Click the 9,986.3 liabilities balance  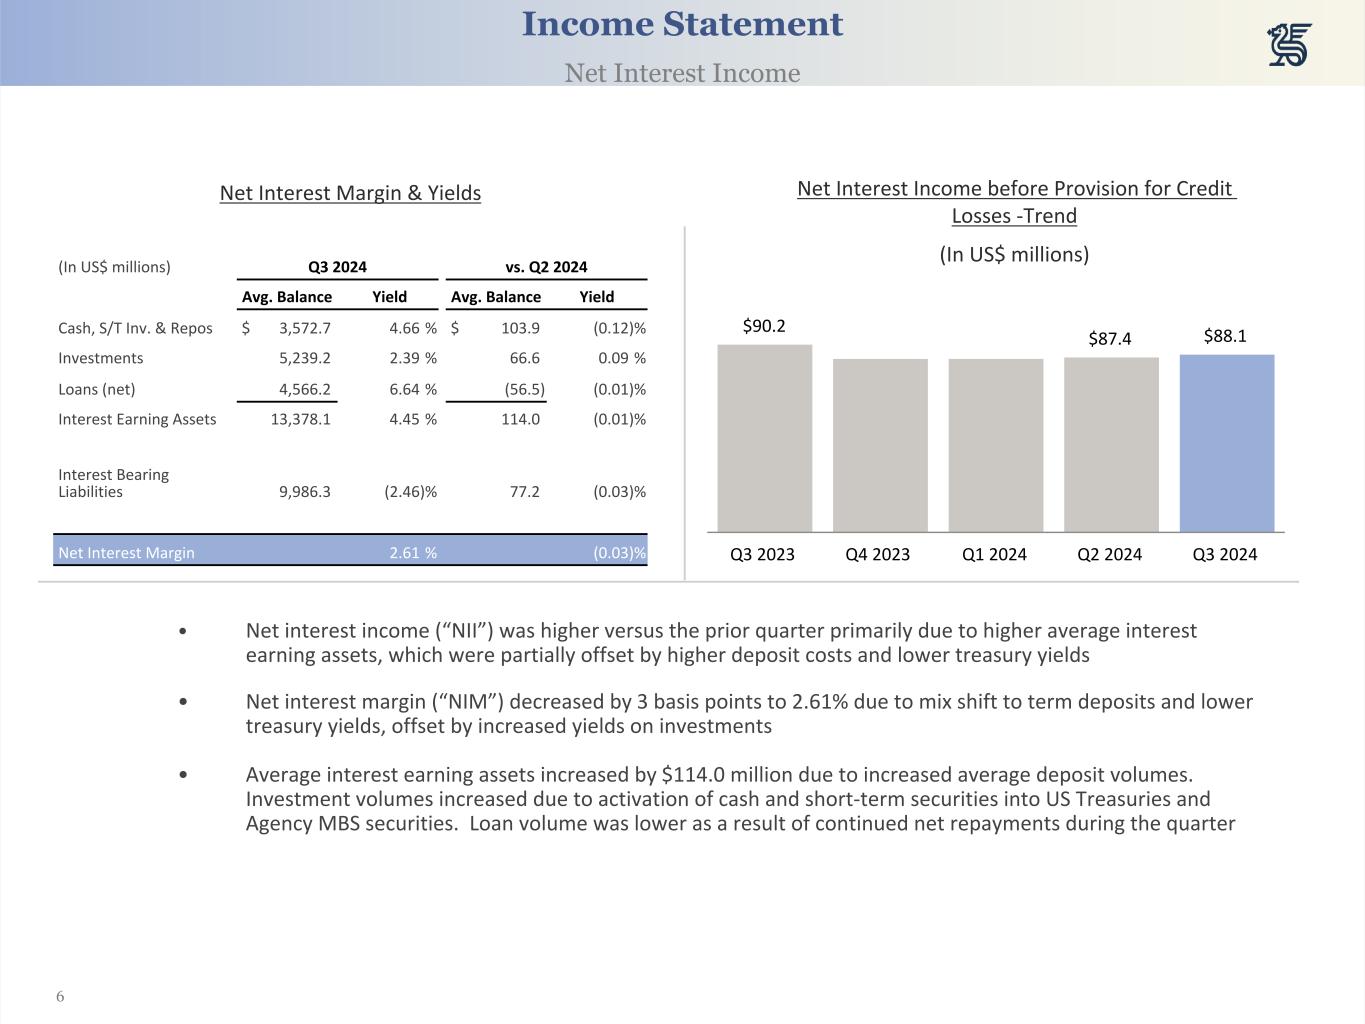305,492
